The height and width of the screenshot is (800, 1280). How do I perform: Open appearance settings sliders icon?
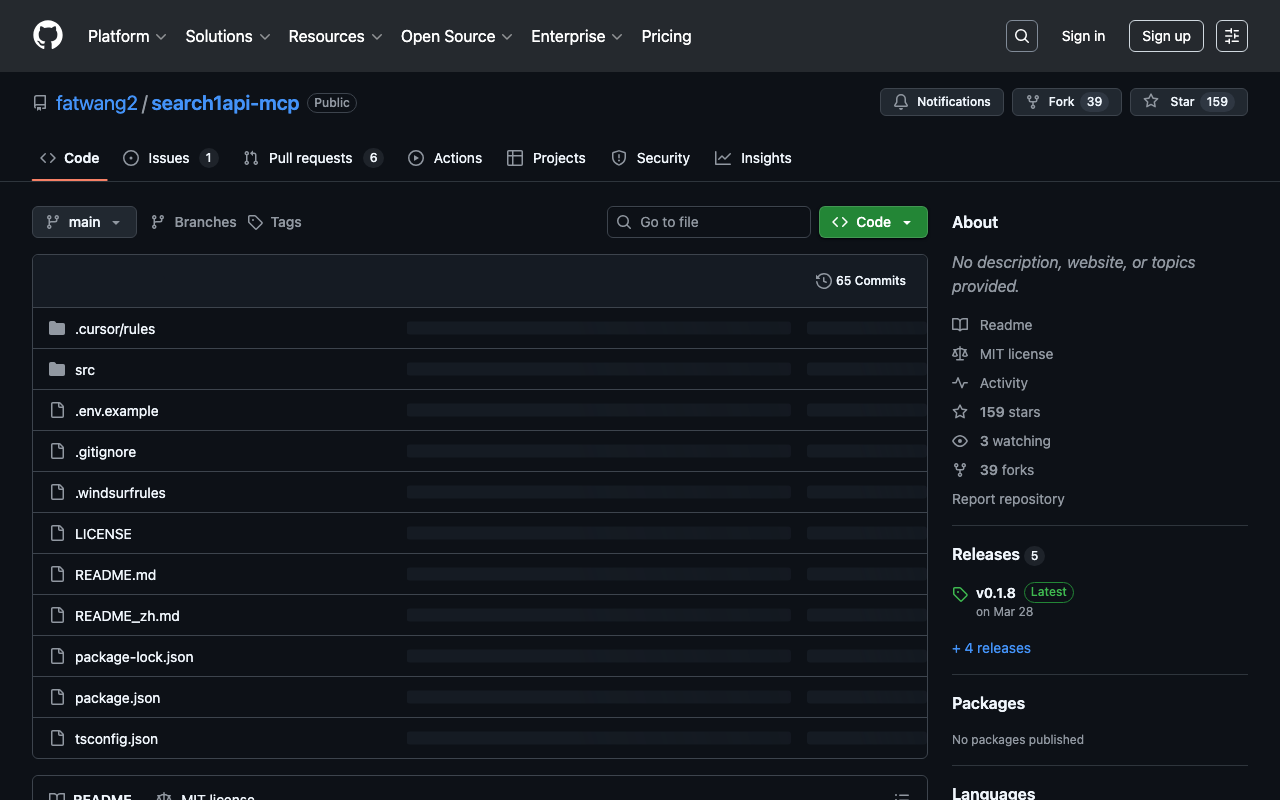tap(1231, 36)
